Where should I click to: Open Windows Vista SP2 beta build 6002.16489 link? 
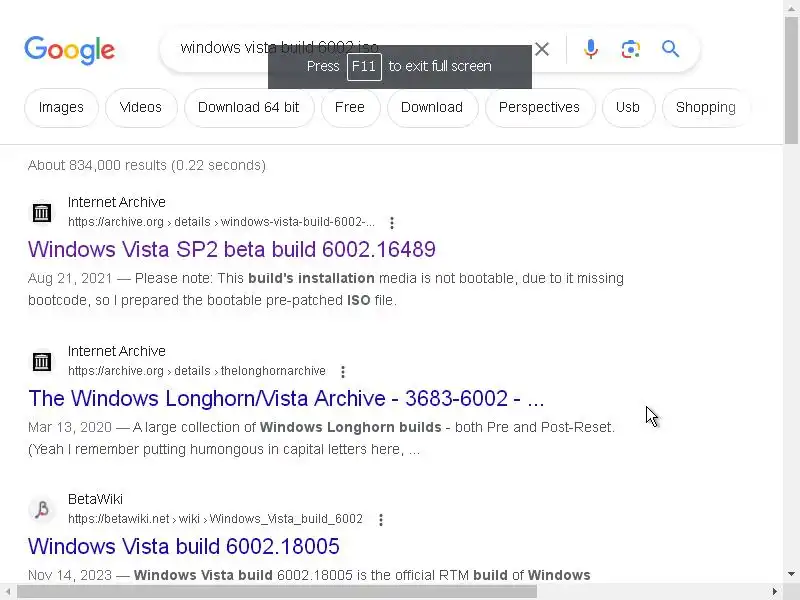[x=232, y=249]
